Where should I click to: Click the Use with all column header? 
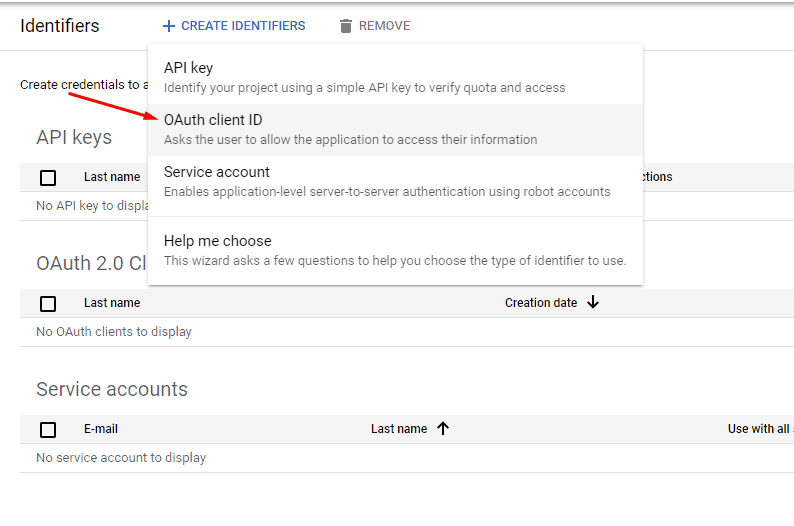(760, 429)
